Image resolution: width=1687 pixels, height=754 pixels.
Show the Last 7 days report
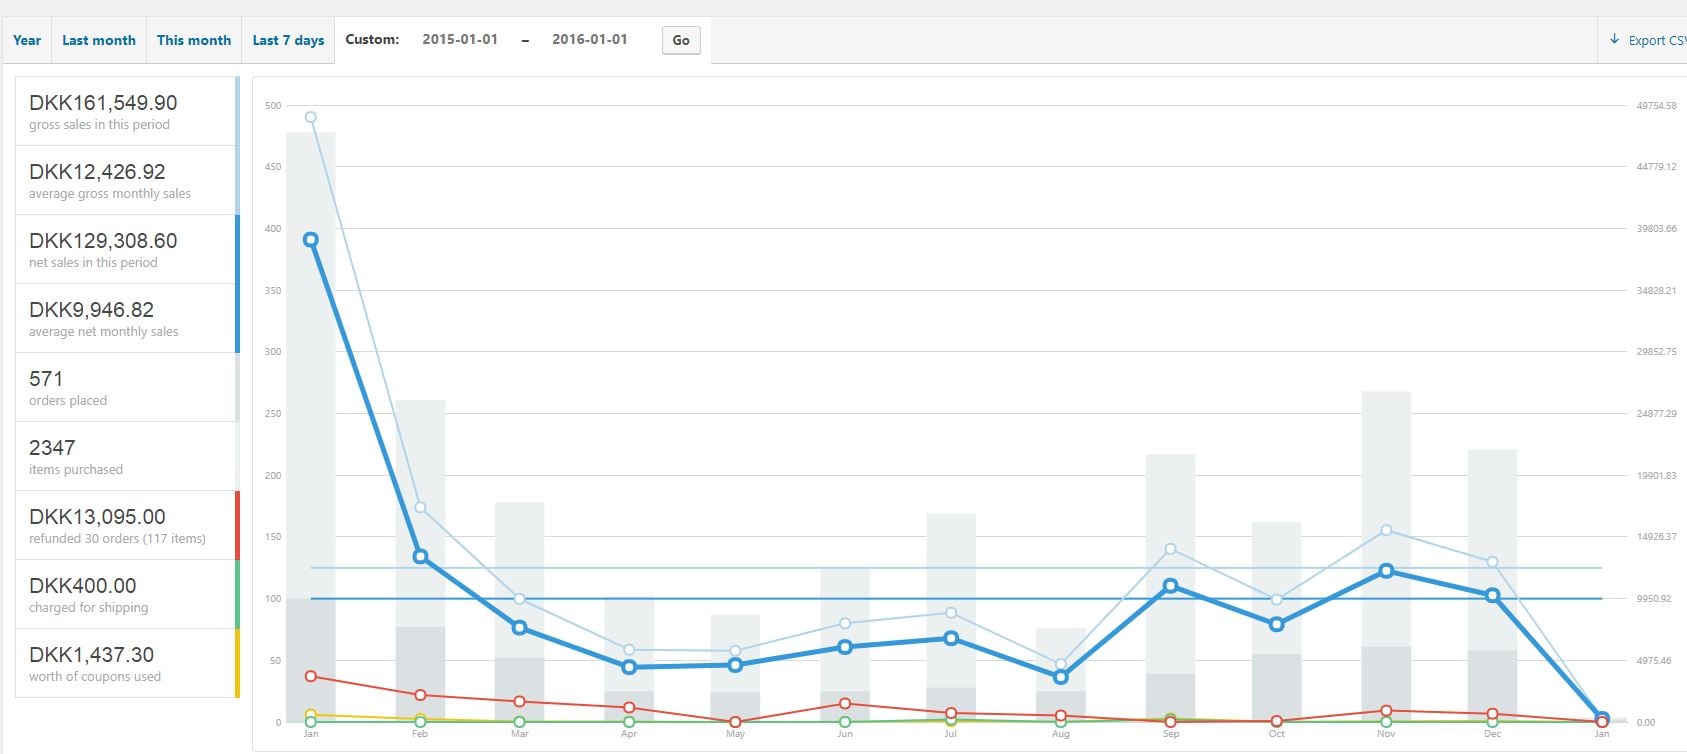coord(288,40)
